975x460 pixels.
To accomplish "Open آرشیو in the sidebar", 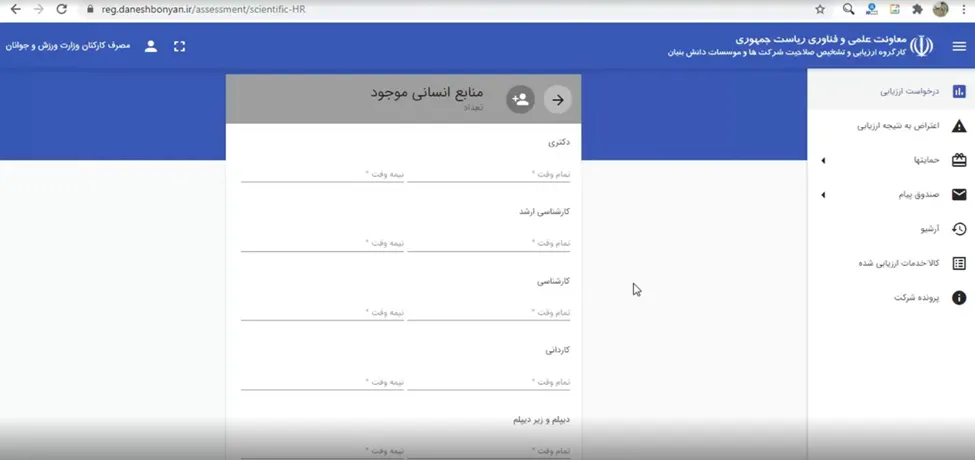I will coord(891,229).
